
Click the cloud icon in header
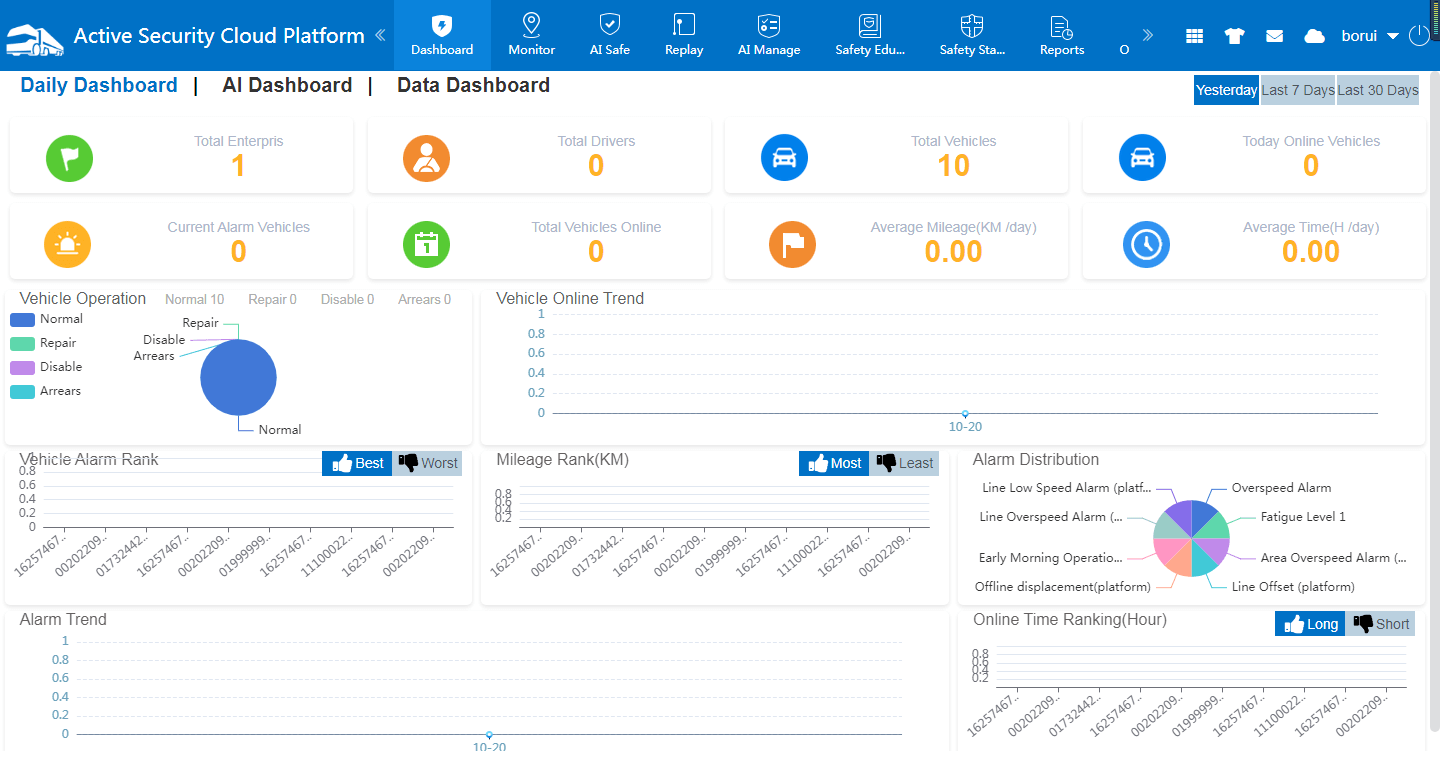(x=1314, y=36)
